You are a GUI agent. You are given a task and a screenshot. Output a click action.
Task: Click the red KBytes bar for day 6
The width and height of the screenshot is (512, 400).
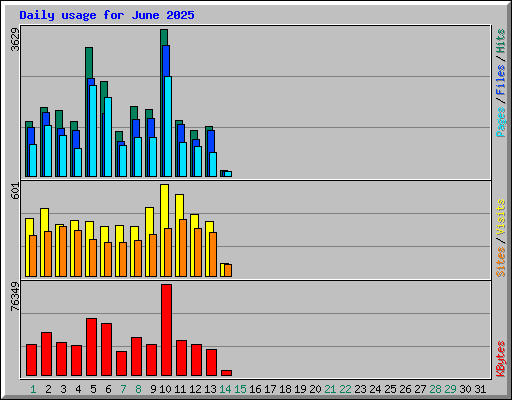tap(106, 349)
